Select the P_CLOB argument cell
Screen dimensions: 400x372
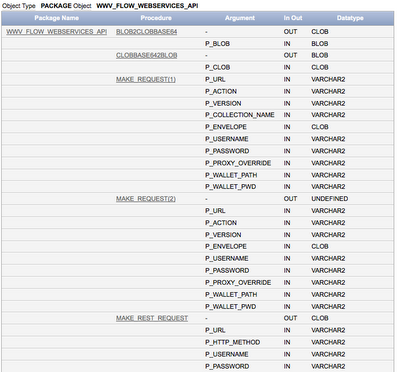[x=217, y=67]
